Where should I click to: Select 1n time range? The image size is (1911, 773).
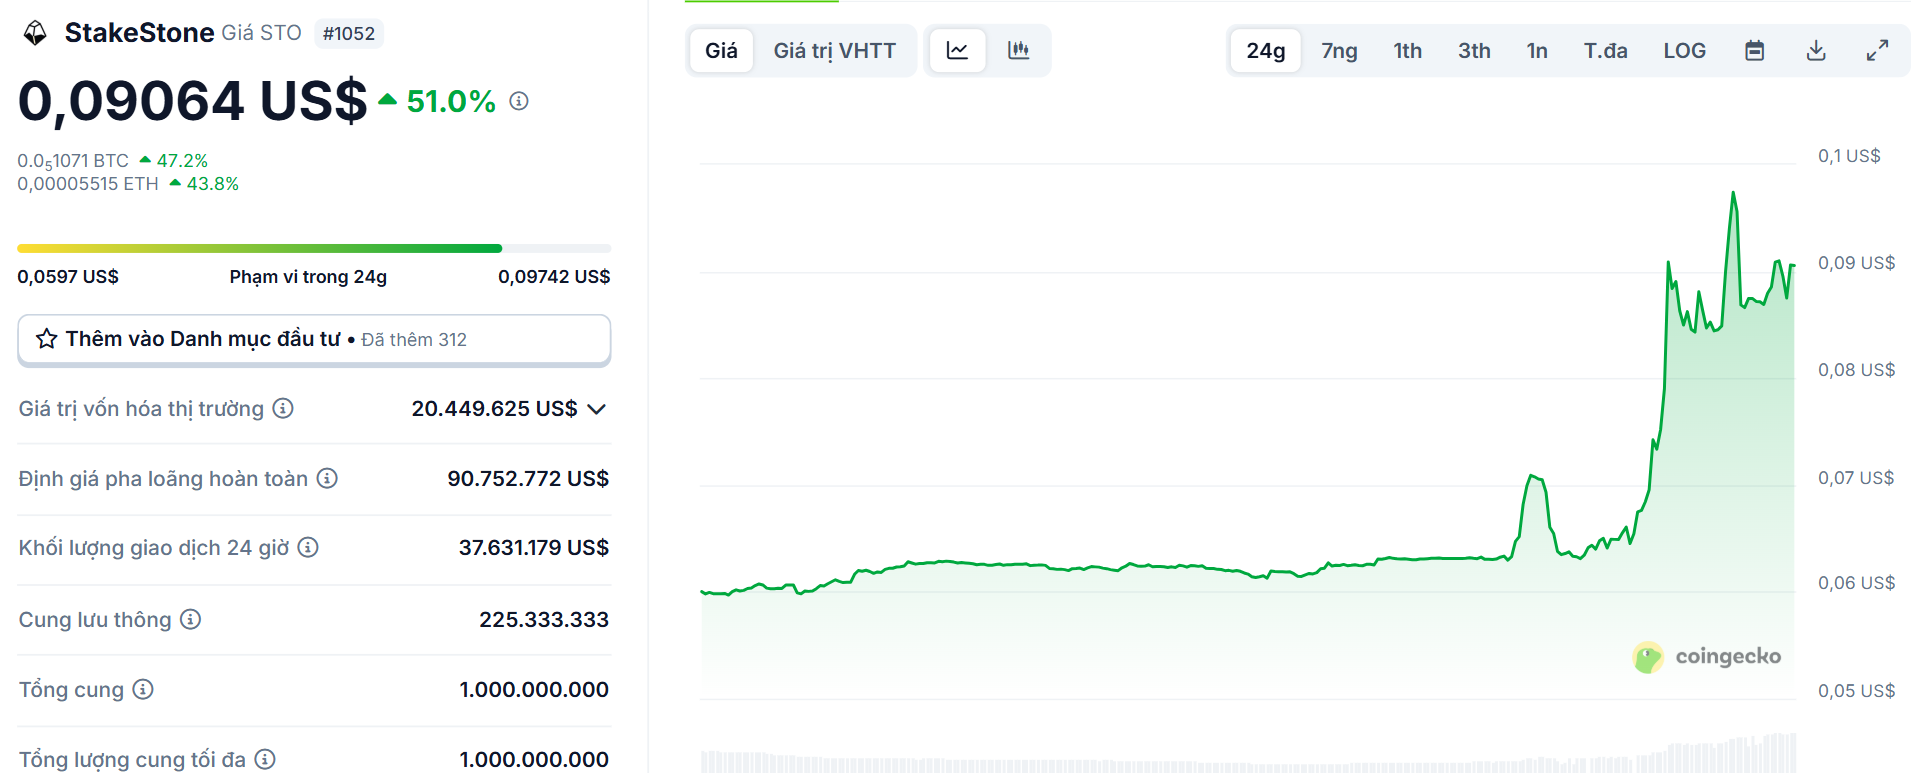pos(1537,50)
